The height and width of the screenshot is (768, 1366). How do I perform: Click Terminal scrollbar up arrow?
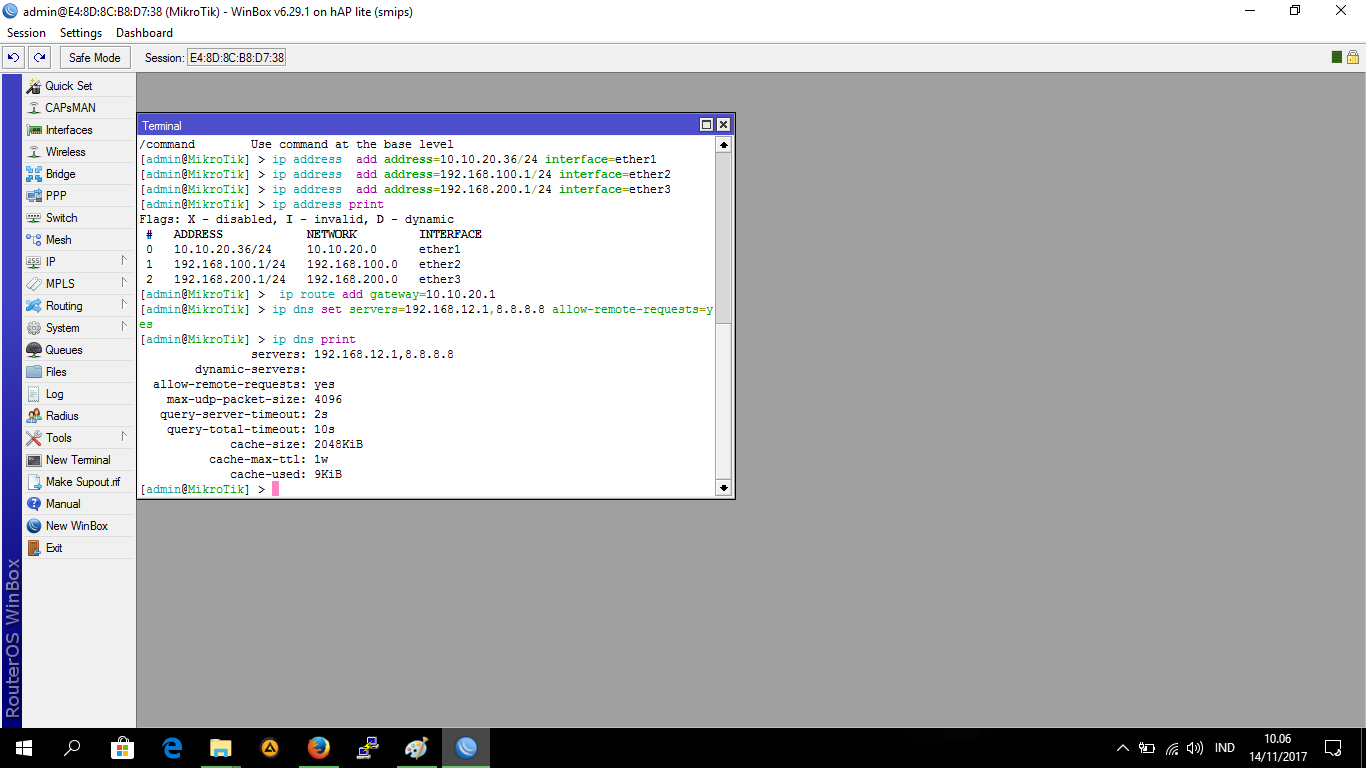tap(724, 145)
